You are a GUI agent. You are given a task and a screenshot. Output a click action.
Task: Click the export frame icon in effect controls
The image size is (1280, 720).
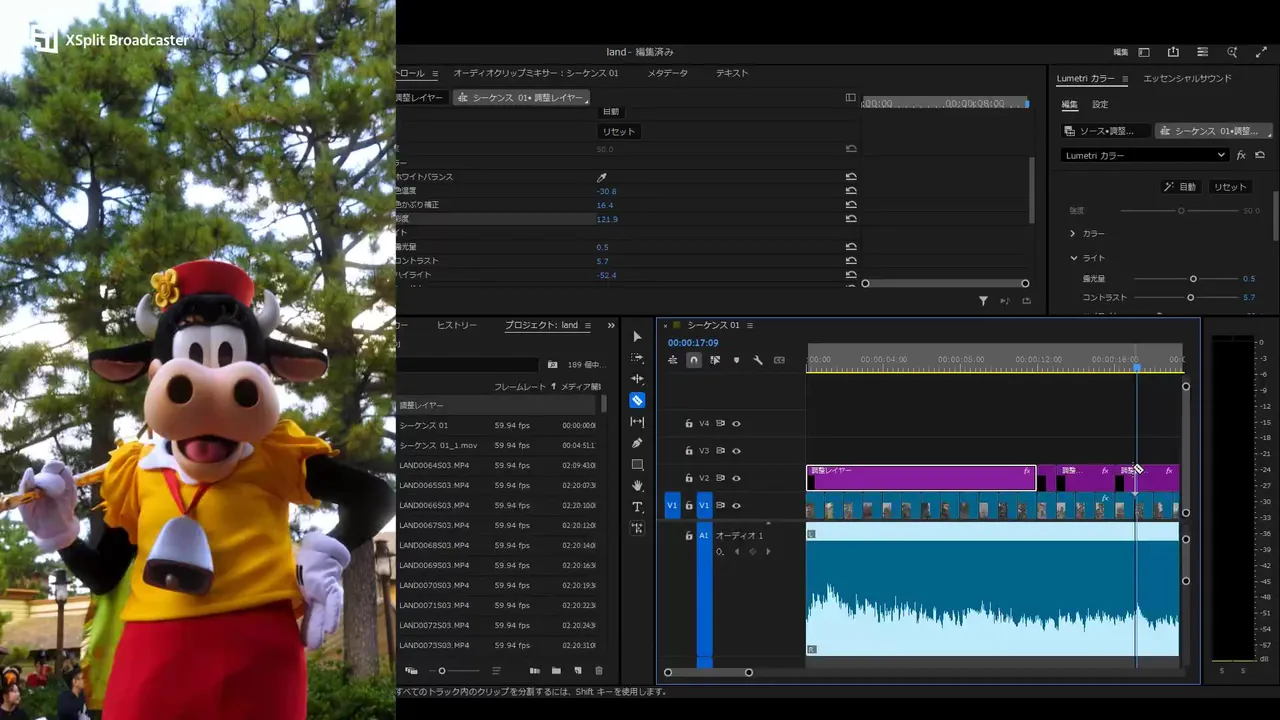point(1026,300)
